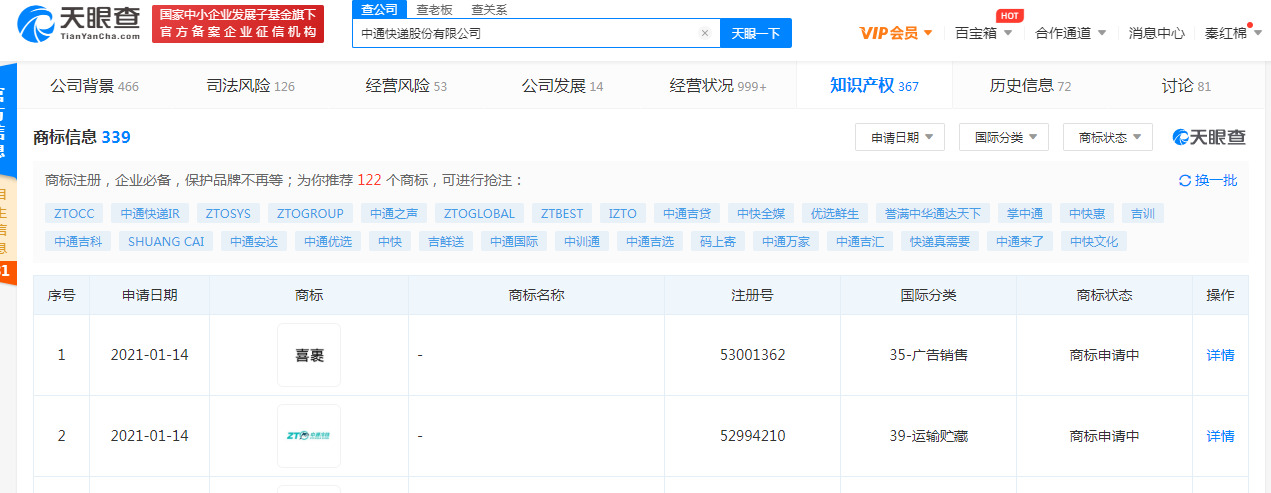Open the 公司背景 tab
Screen dimensions: 1271x493
pos(95,86)
